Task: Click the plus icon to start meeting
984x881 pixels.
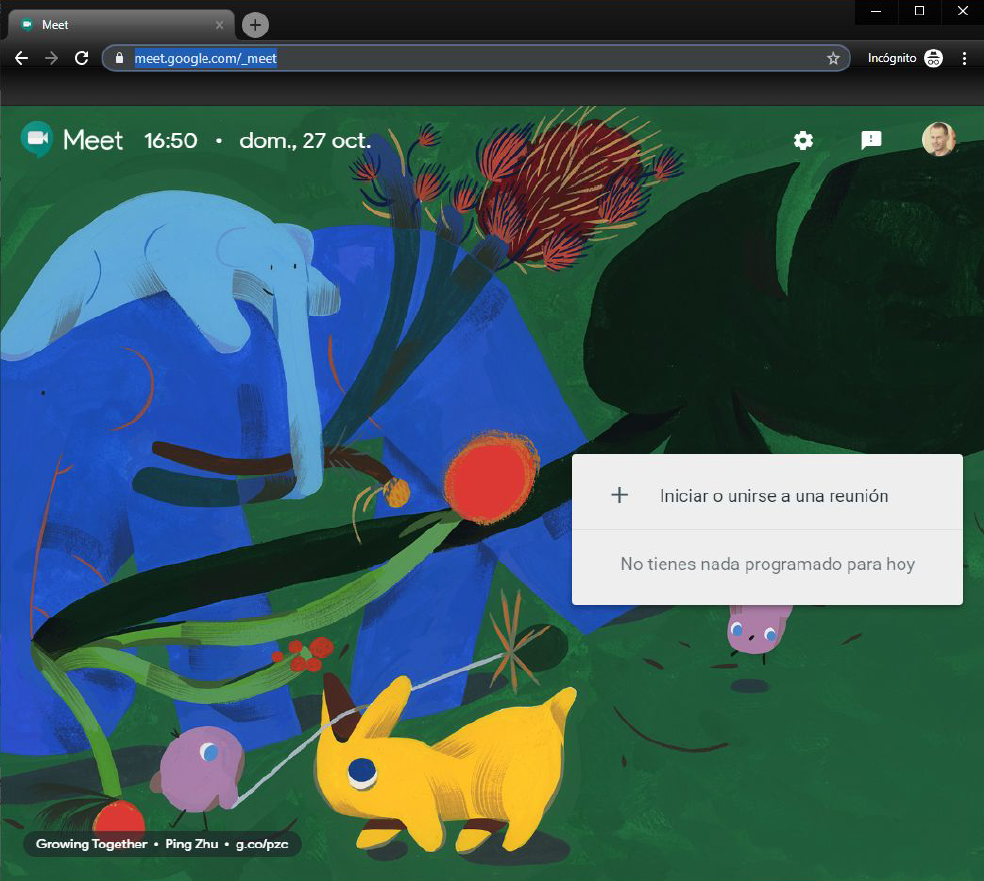Action: (619, 495)
